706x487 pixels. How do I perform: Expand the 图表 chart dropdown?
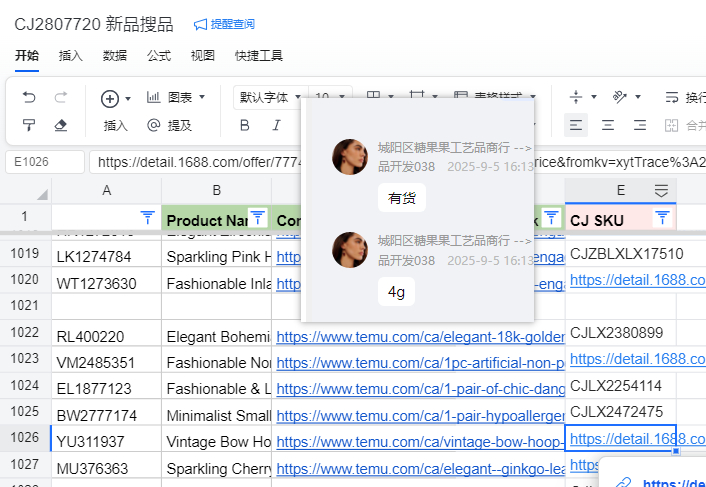coord(176,97)
